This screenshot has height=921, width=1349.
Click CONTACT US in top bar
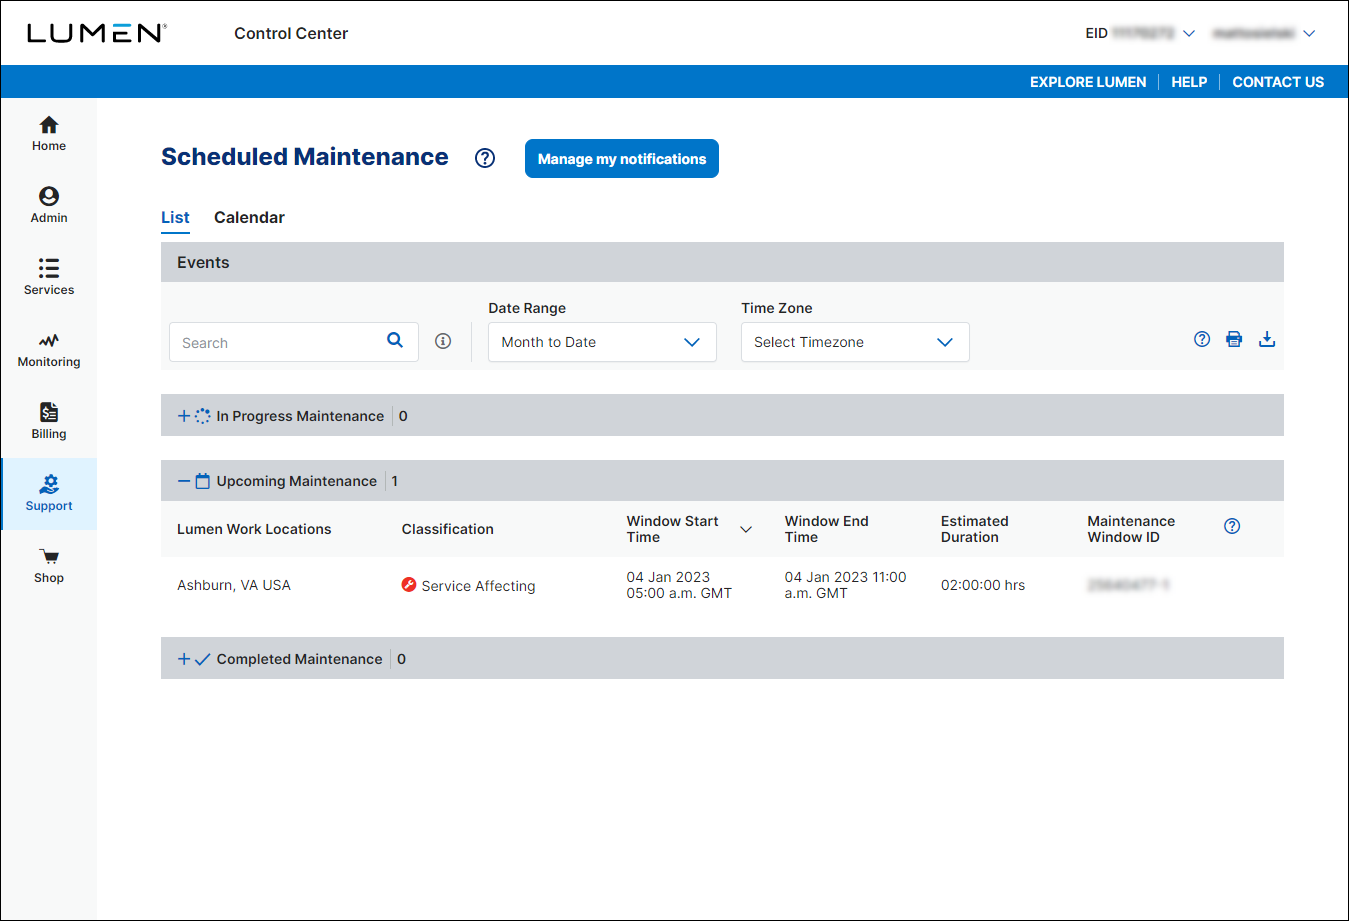tap(1278, 82)
